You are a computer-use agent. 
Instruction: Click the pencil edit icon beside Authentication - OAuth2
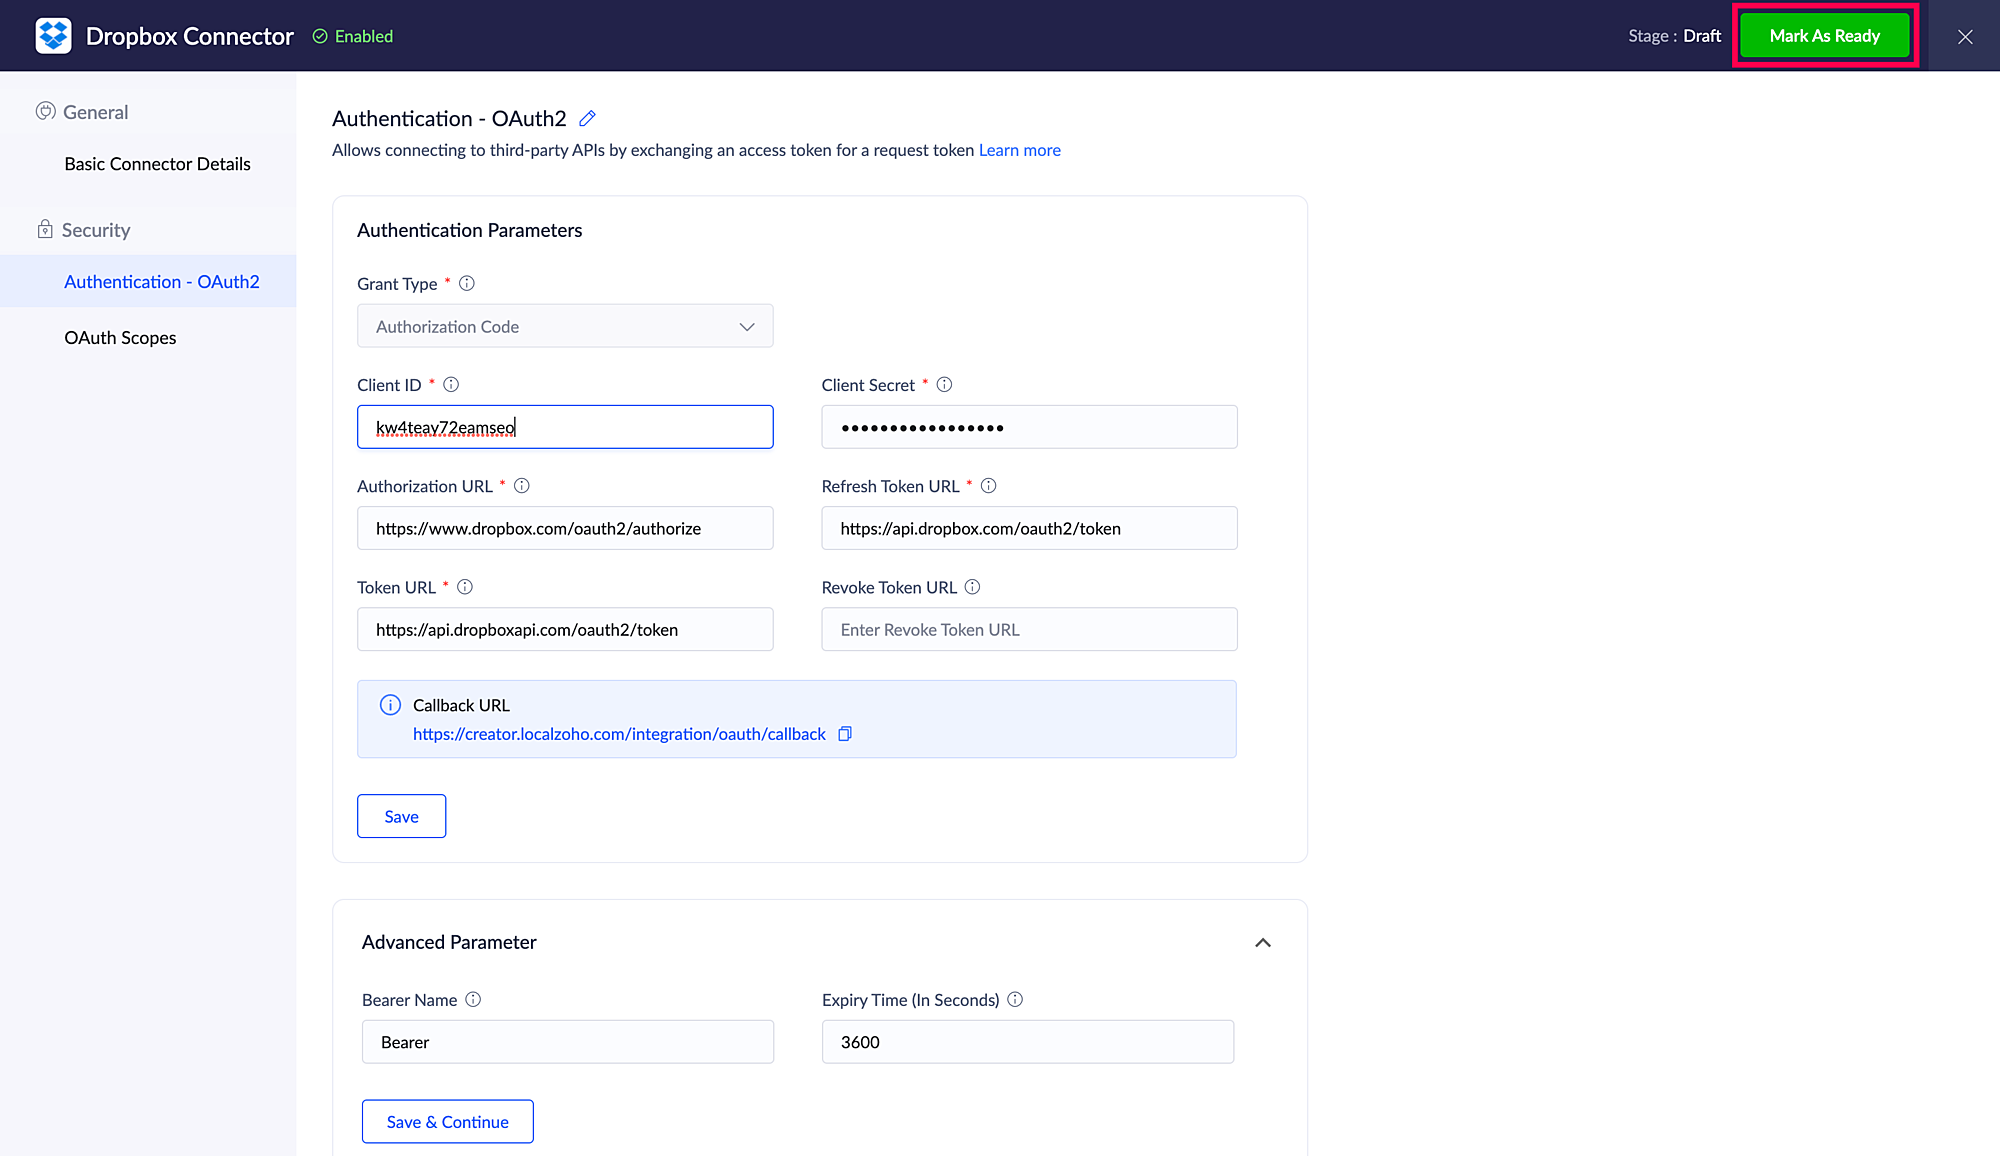(x=588, y=119)
